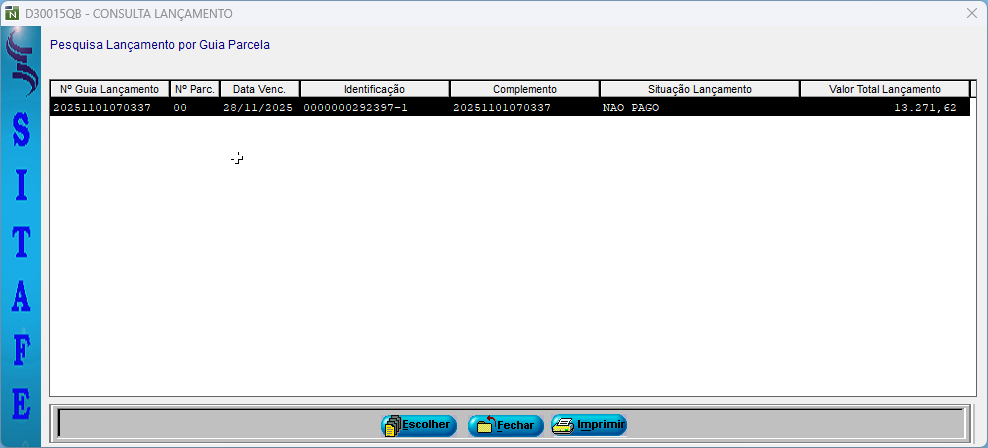The height and width of the screenshot is (448, 988).
Task: Select the NAO PAGO status cell
Action: click(631, 107)
